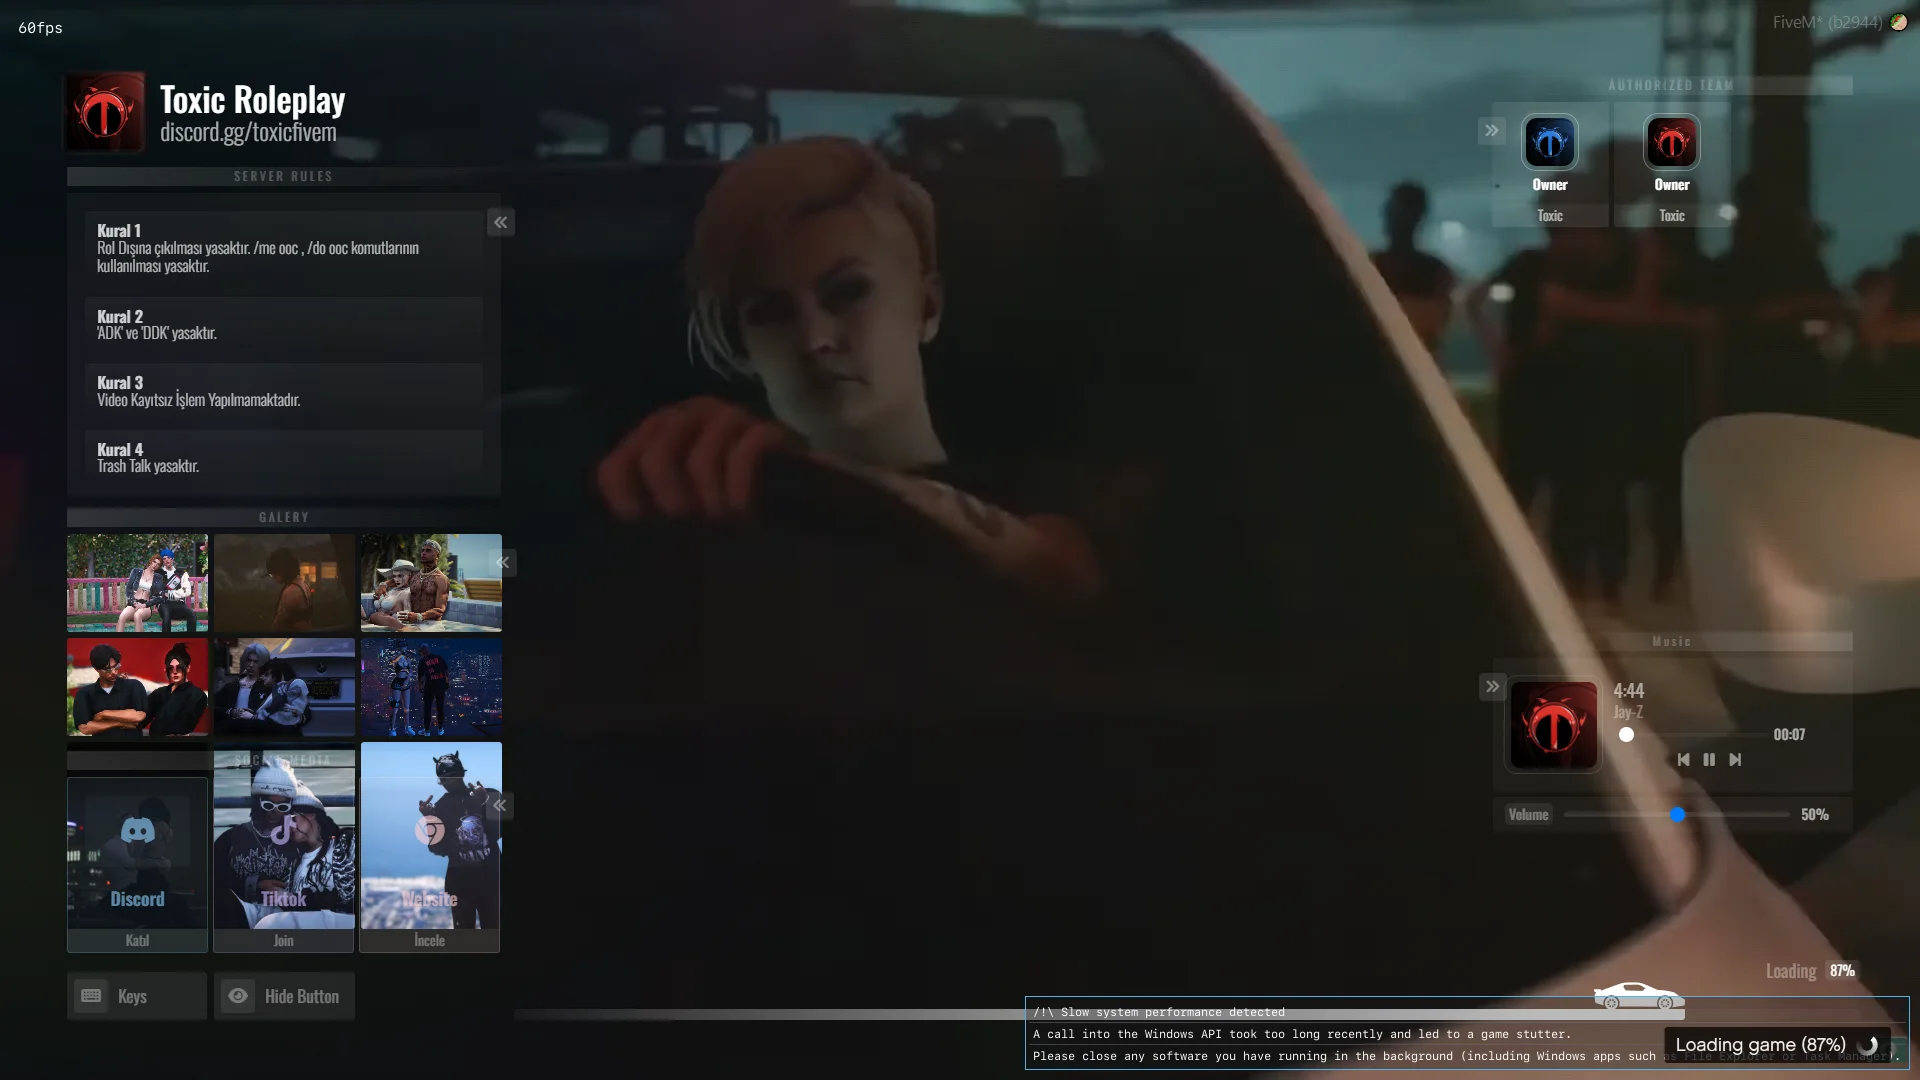This screenshot has width=1920, height=1080.
Task: Go to previous track in music player
Action: pyautogui.click(x=1683, y=760)
